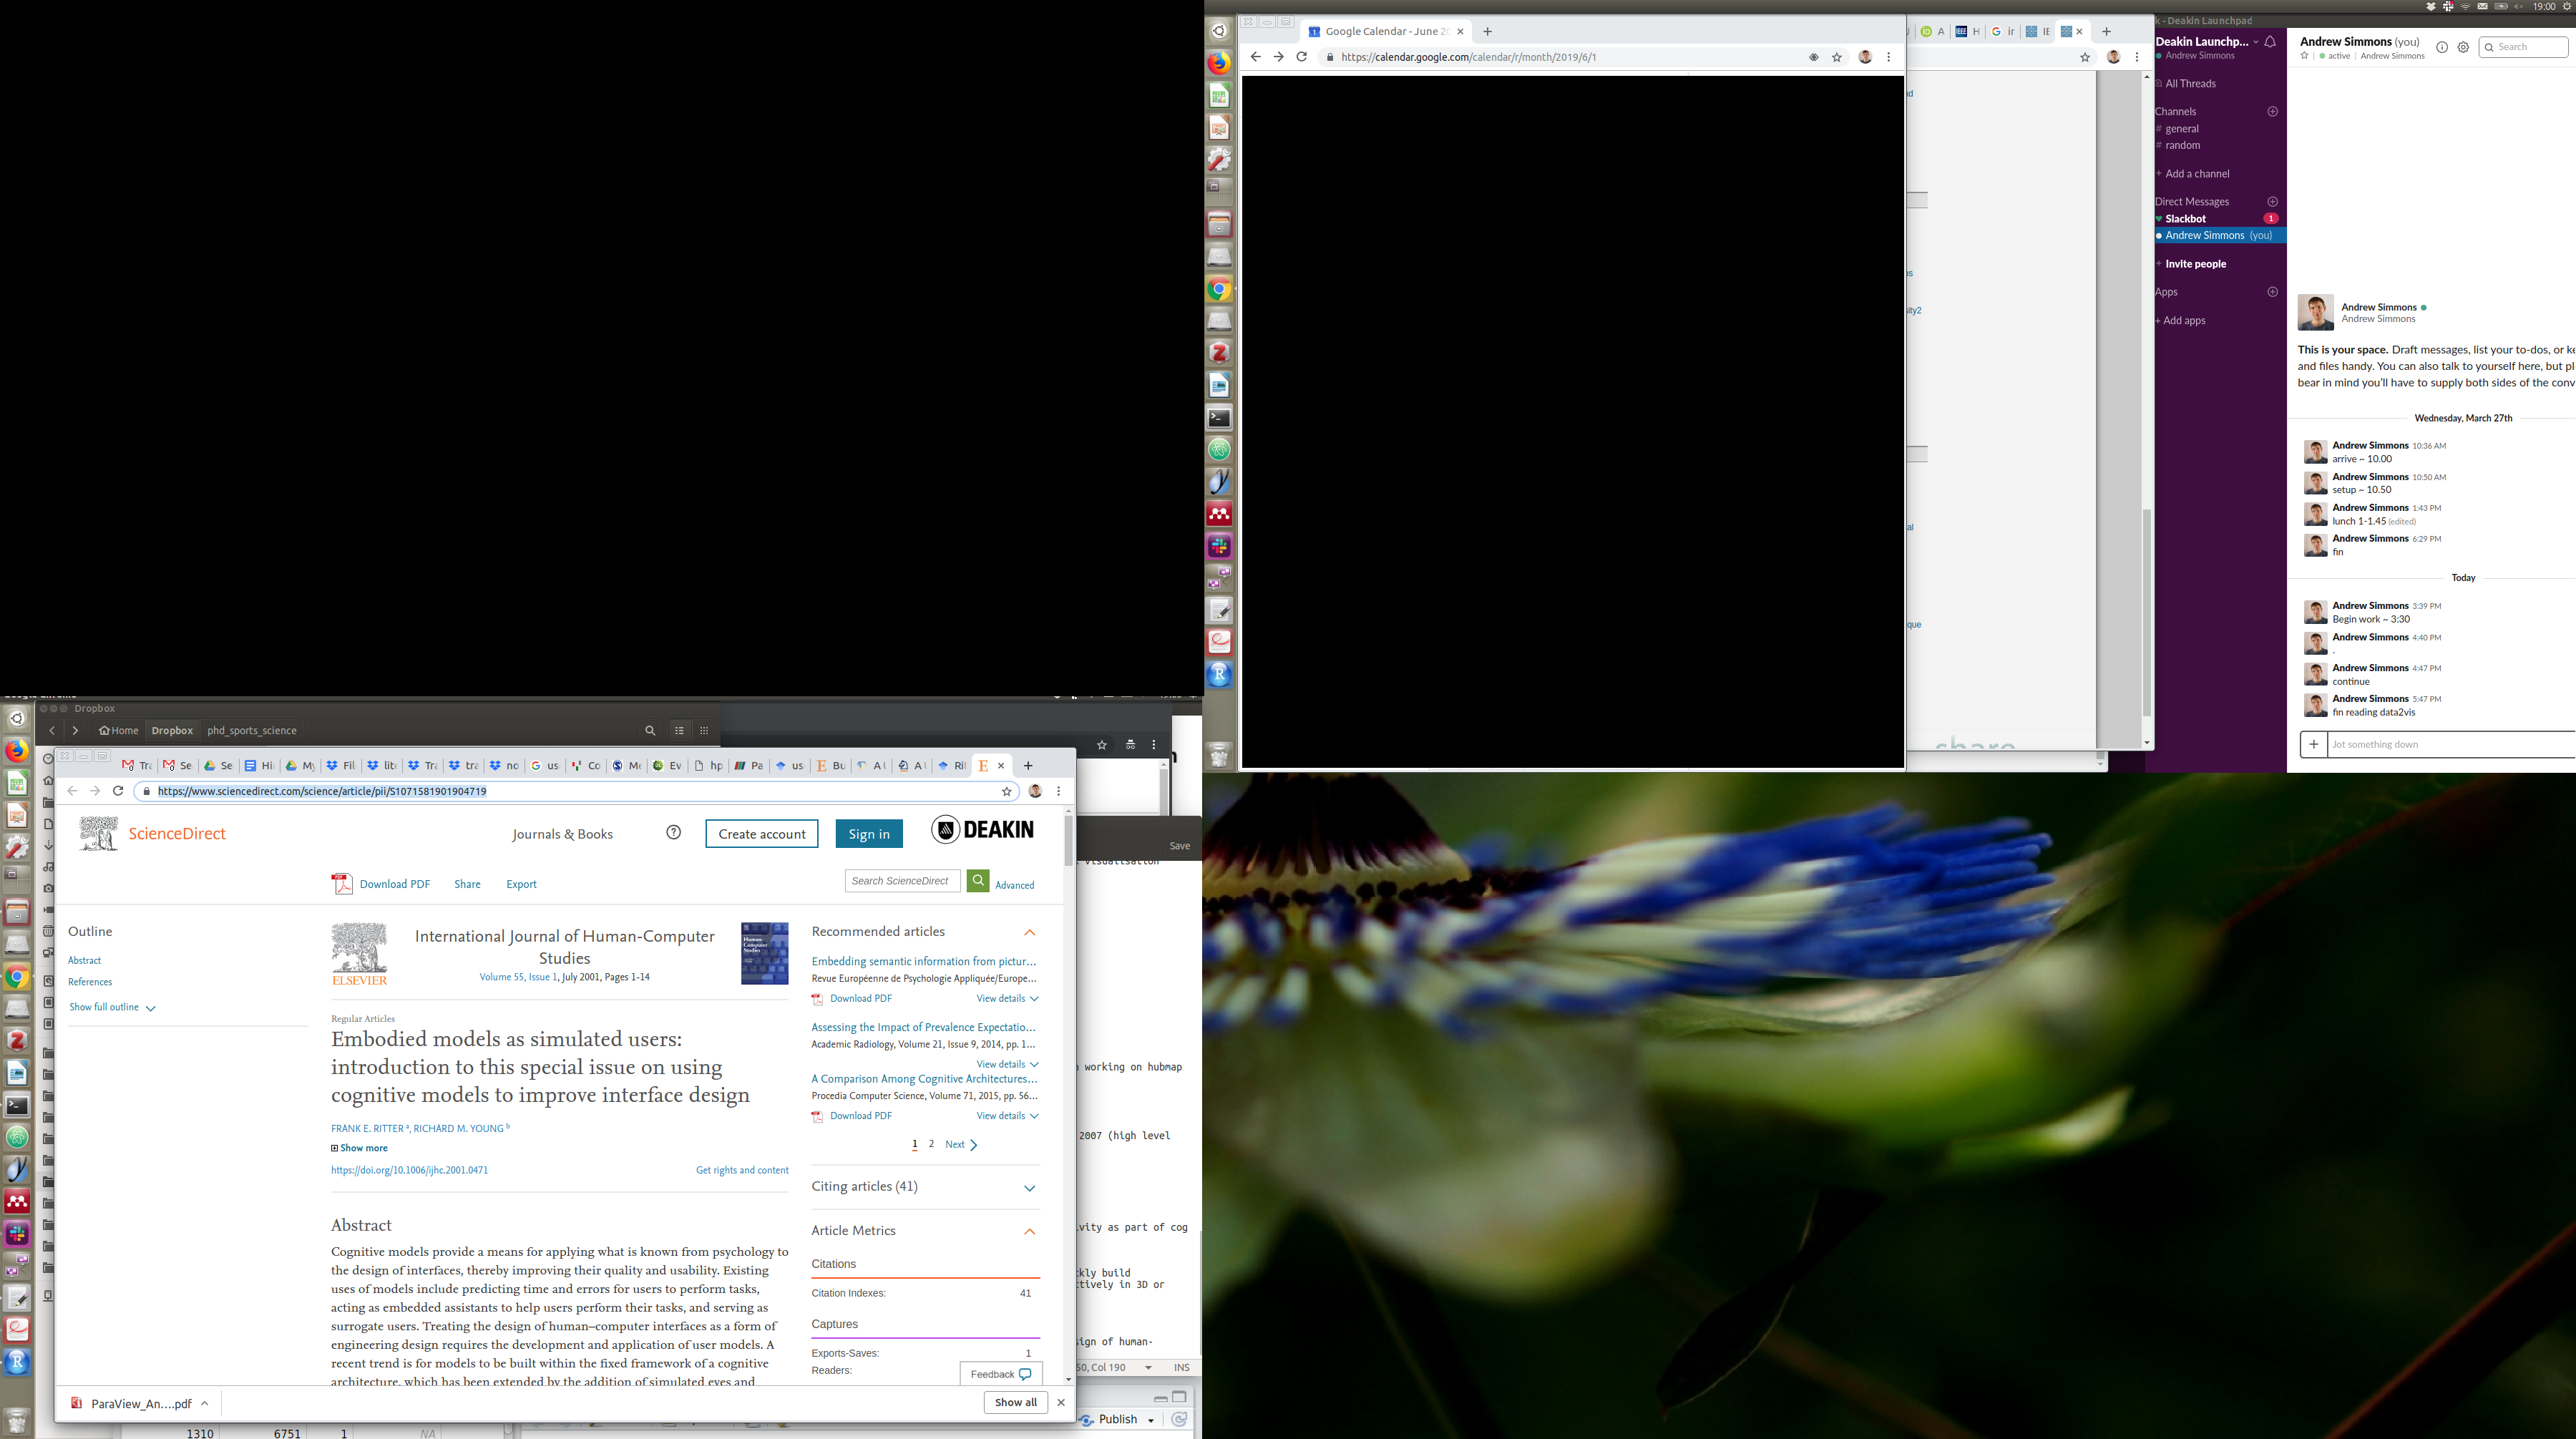Open Slack settings gear icon
2576x1439 pixels.
2463,47
